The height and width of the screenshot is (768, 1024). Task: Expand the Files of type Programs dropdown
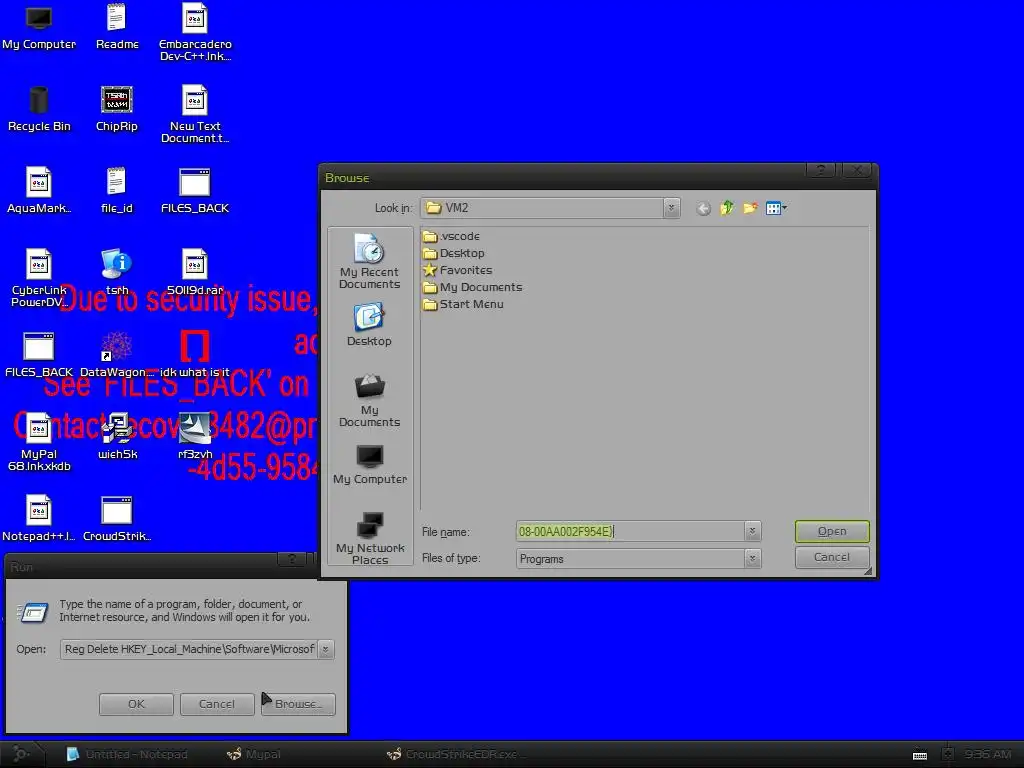(x=752, y=558)
